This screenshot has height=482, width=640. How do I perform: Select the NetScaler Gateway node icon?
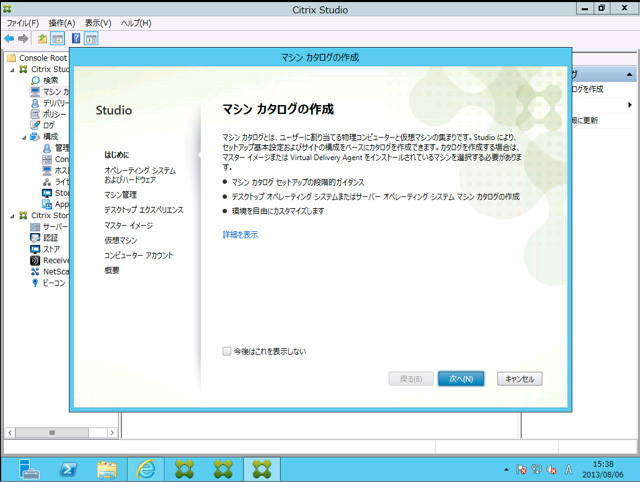pos(36,271)
